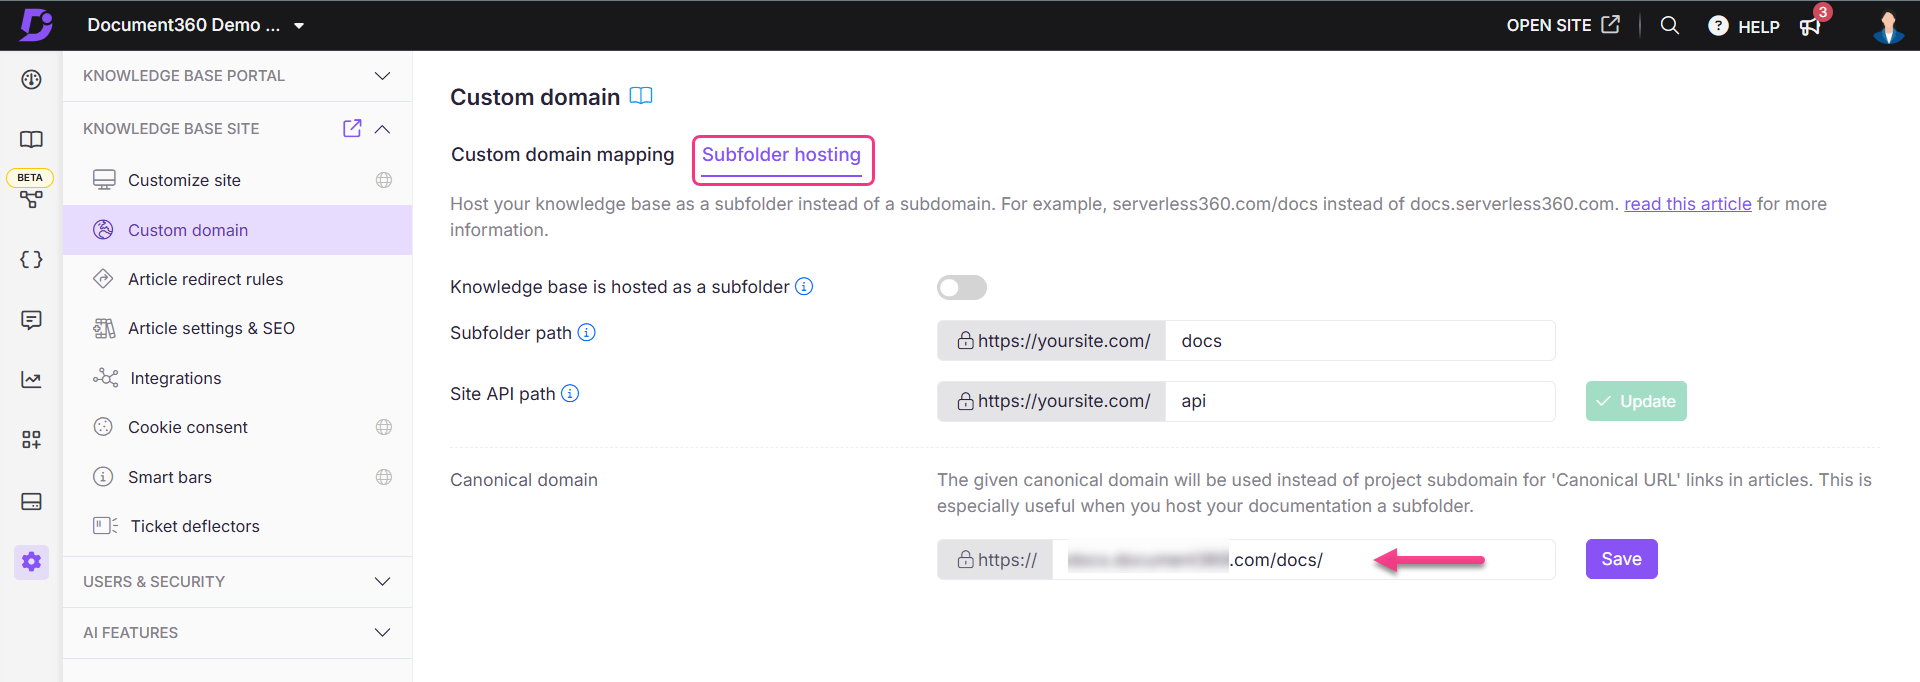1920x682 pixels.
Task: Click info icon beside Subfolder path
Action: [x=587, y=332]
